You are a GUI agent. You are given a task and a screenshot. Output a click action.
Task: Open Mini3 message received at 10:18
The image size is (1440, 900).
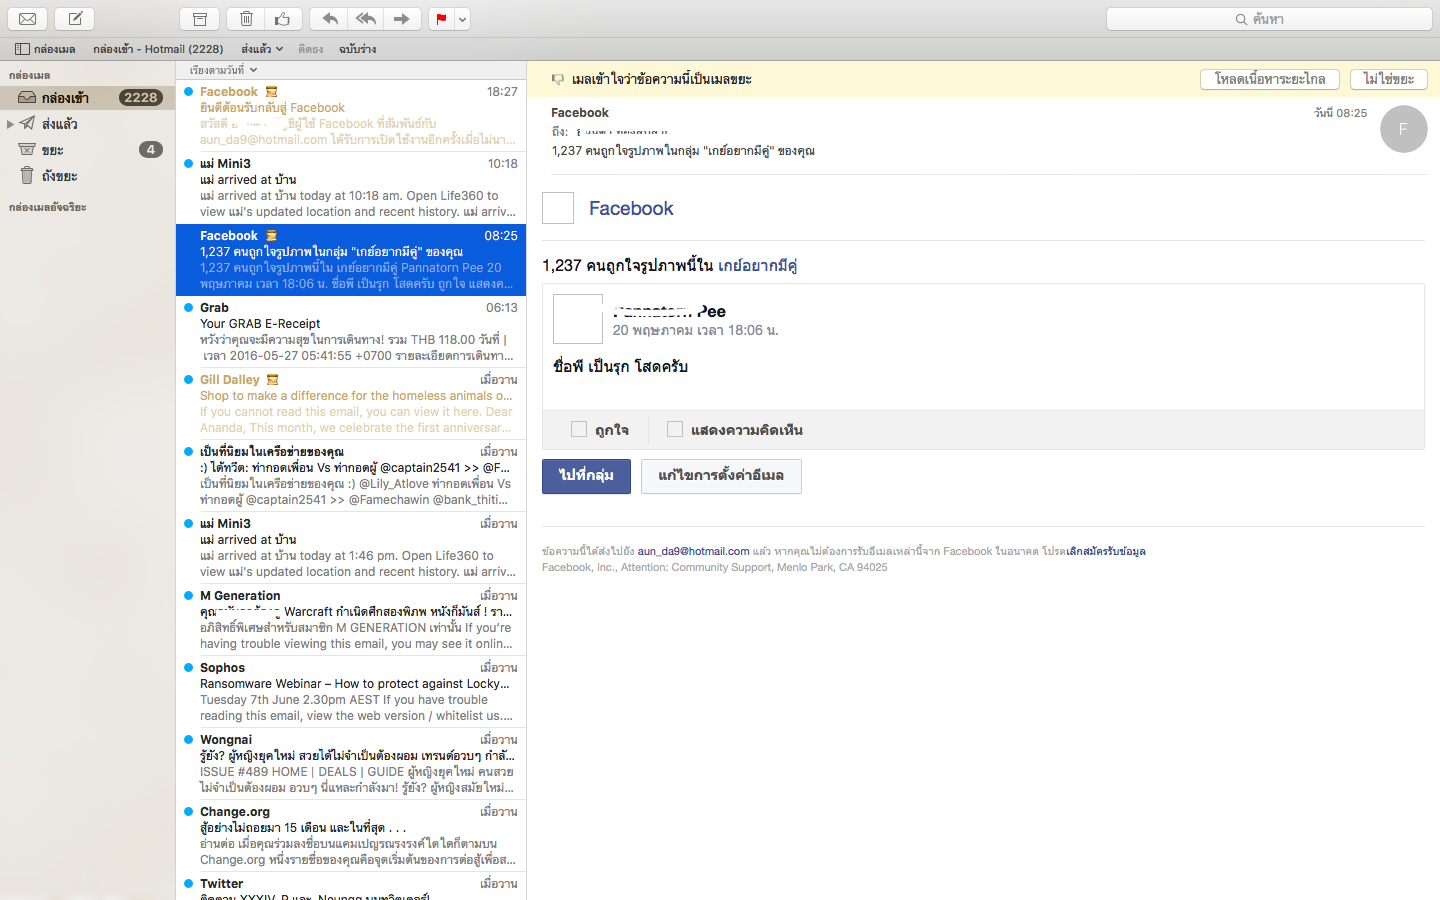(351, 187)
